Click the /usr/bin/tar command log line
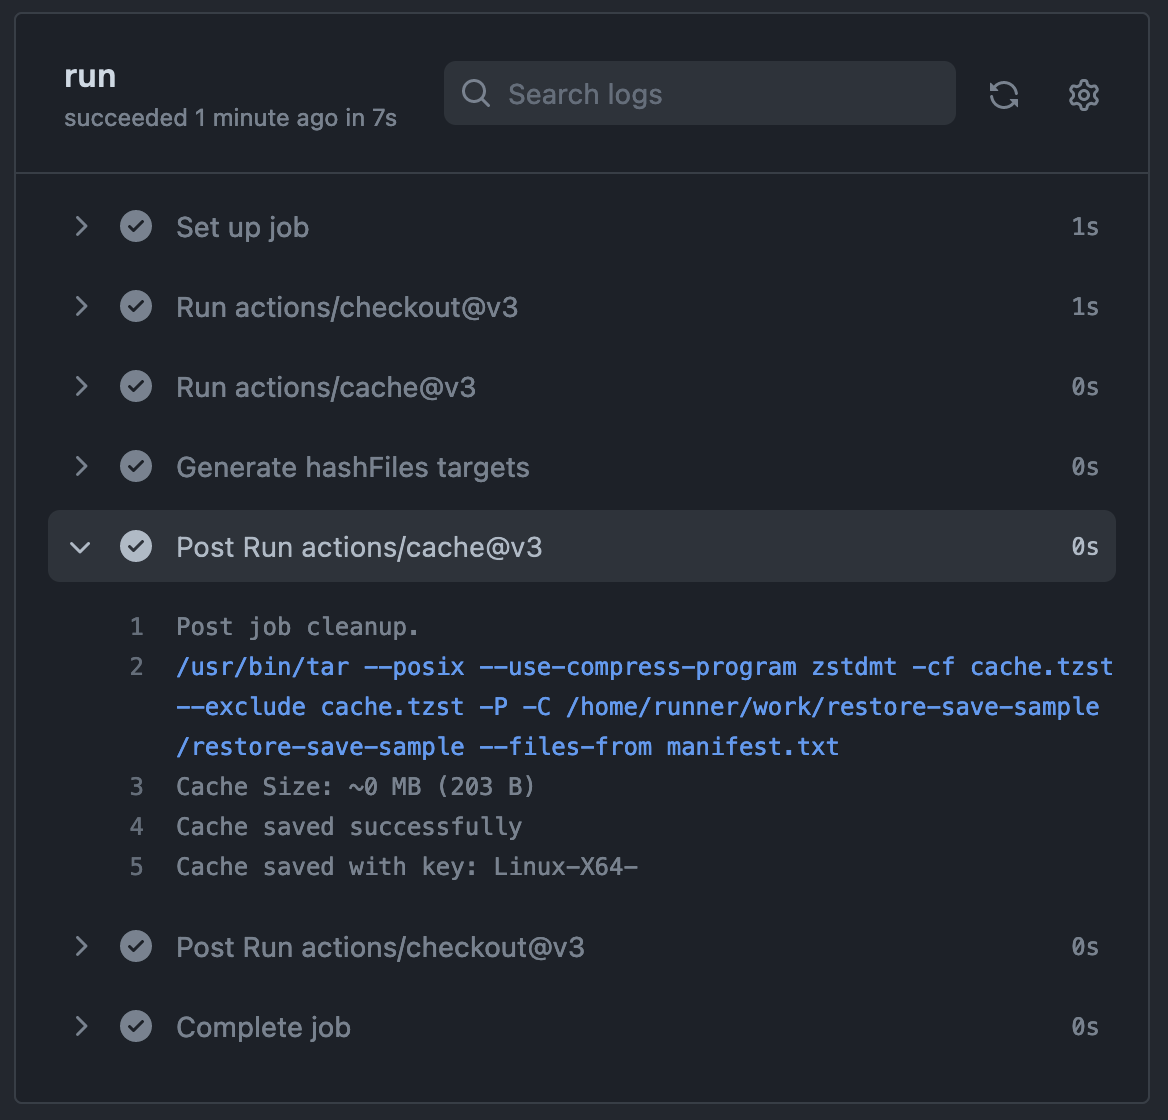 click(x=644, y=707)
